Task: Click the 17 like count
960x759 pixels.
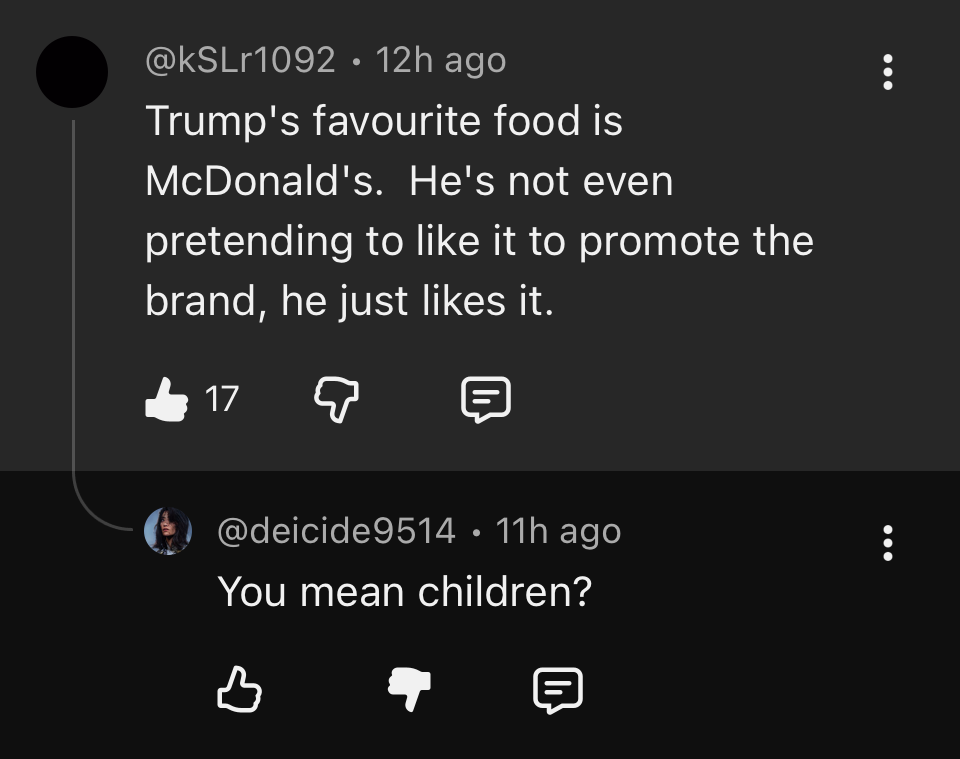Action: coord(222,399)
